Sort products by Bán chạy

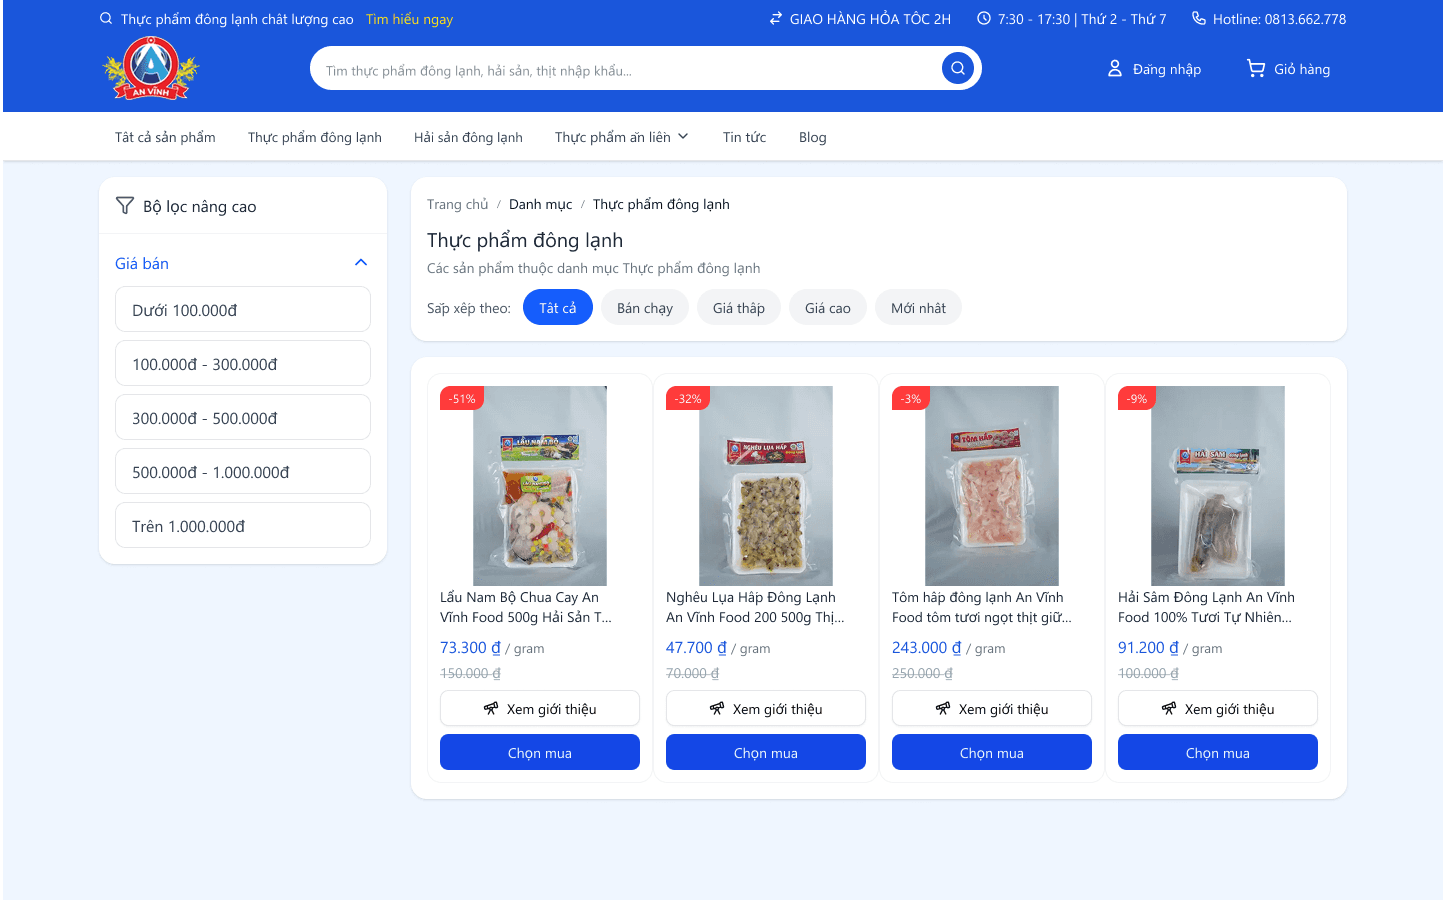click(x=645, y=307)
